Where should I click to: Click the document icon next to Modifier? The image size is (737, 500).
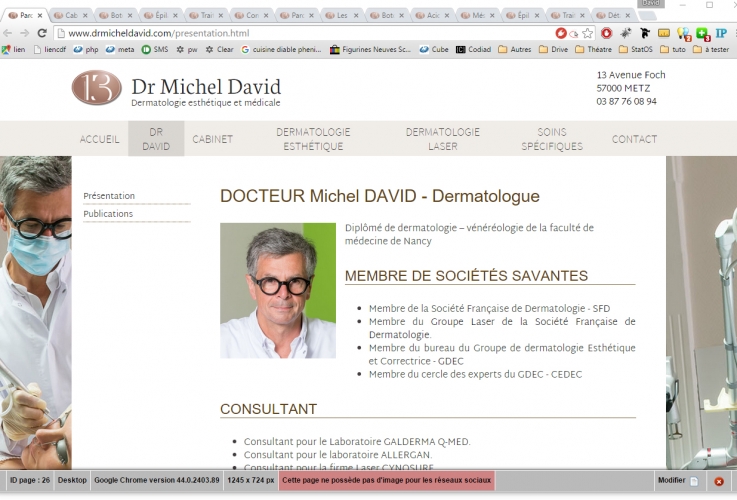coord(694,481)
